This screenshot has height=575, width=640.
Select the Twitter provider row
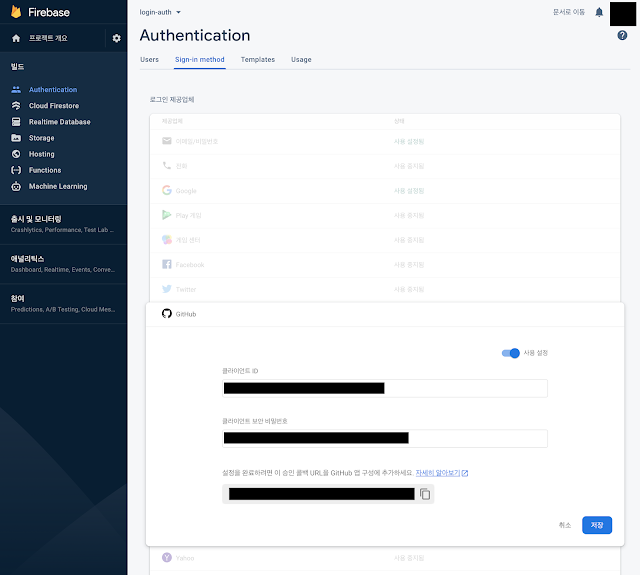384,289
